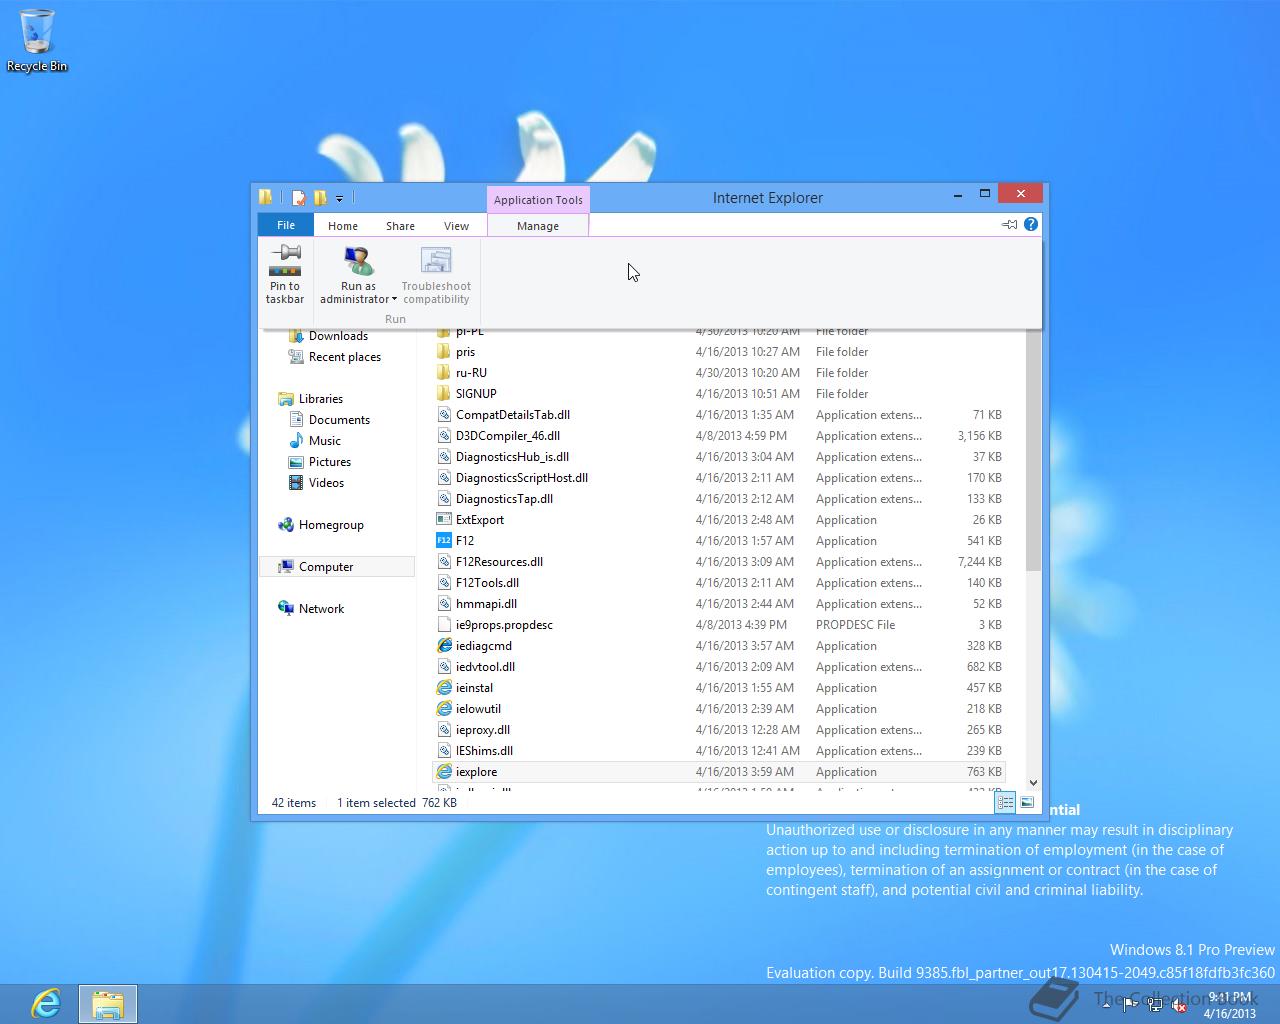
Task: Select the ielowutil application
Action: point(718,709)
